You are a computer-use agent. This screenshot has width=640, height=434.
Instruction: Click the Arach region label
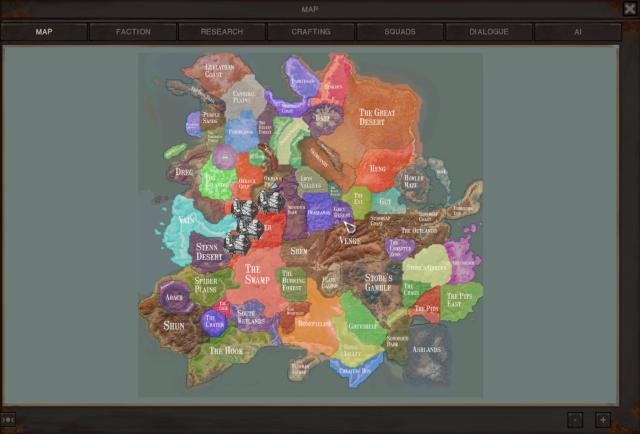(174, 297)
